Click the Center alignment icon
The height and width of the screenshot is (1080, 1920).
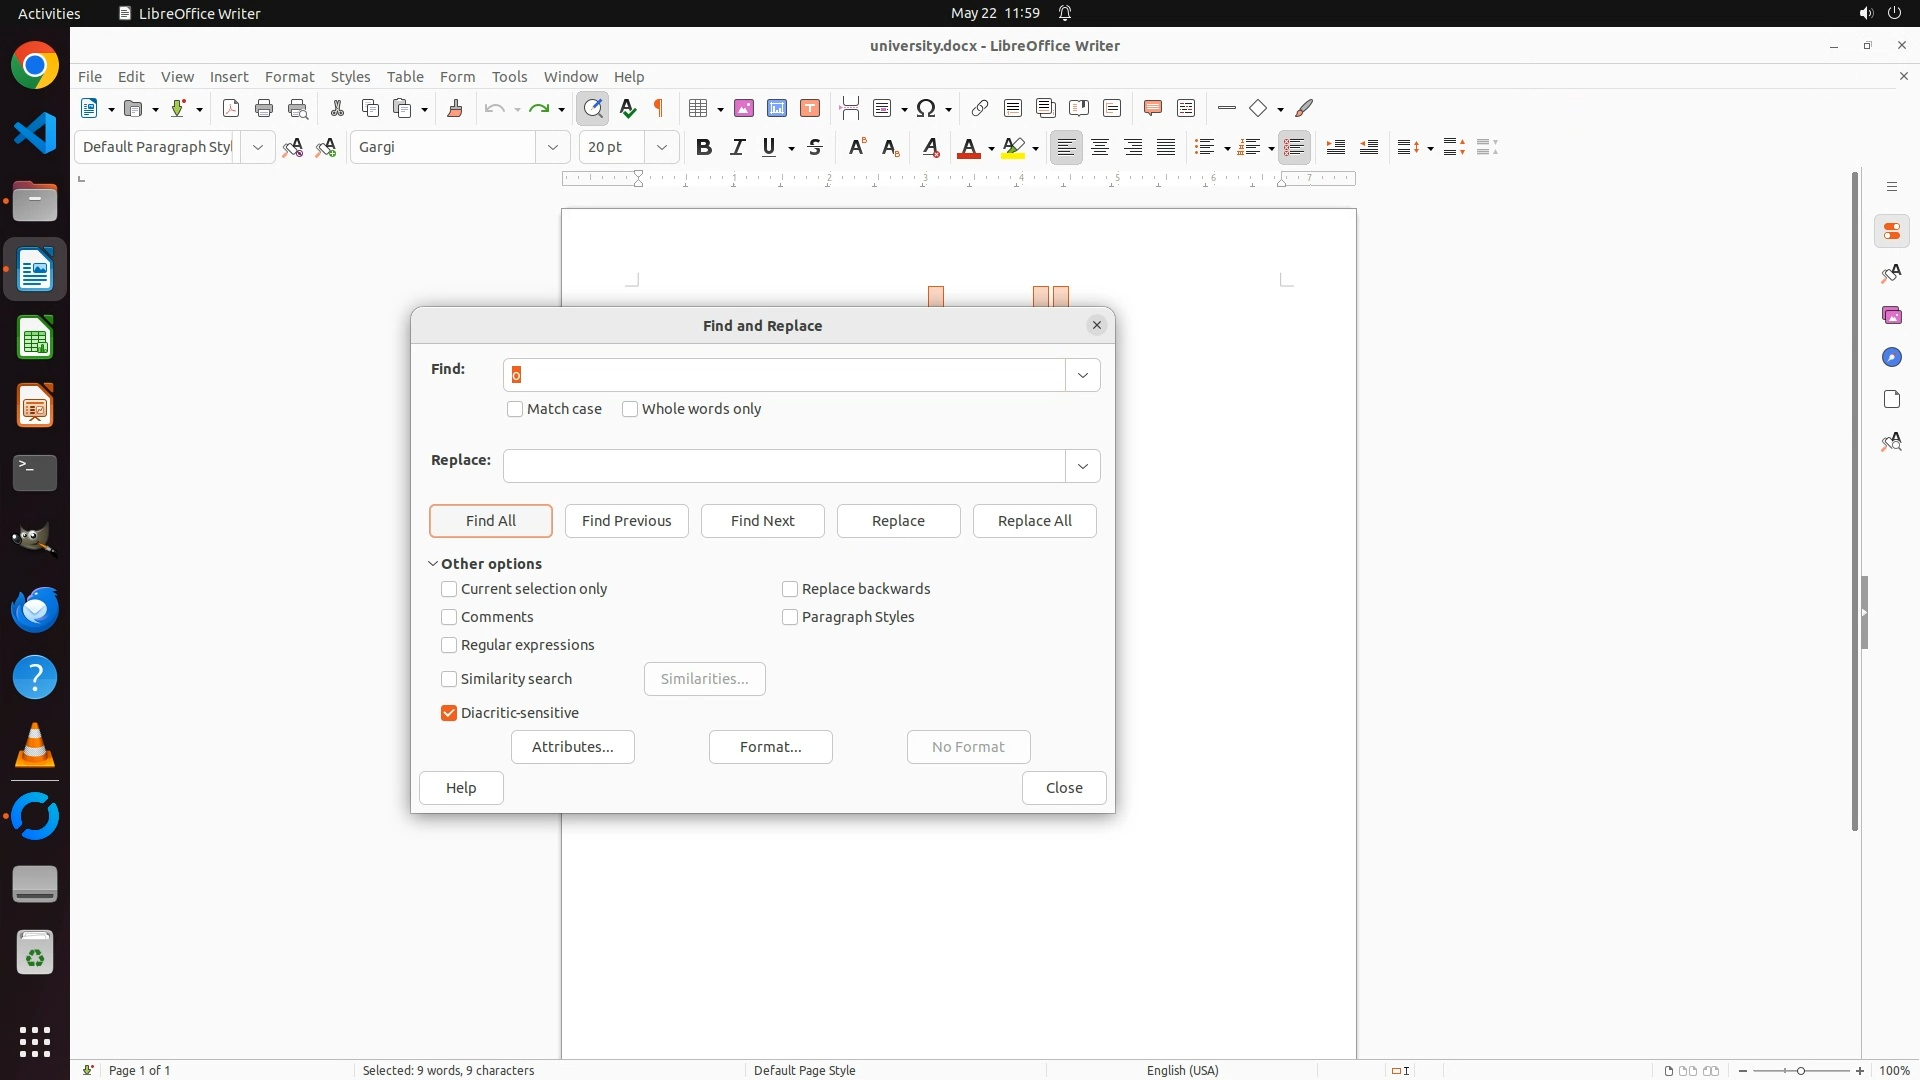pyautogui.click(x=1100, y=147)
